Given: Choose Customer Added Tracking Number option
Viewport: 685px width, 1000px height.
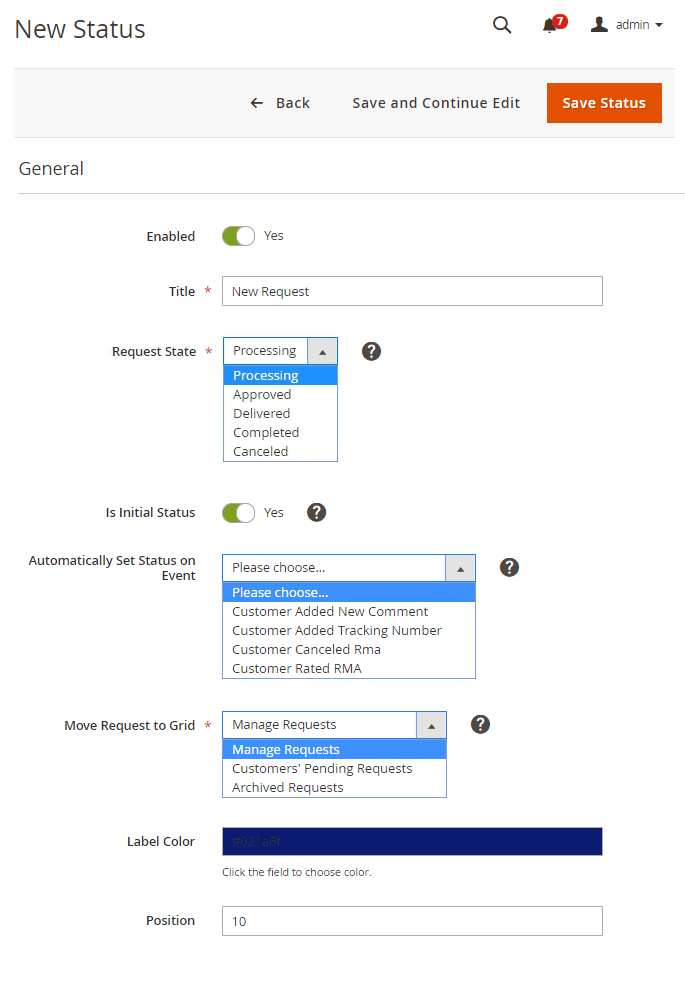Looking at the screenshot, I should [337, 631].
